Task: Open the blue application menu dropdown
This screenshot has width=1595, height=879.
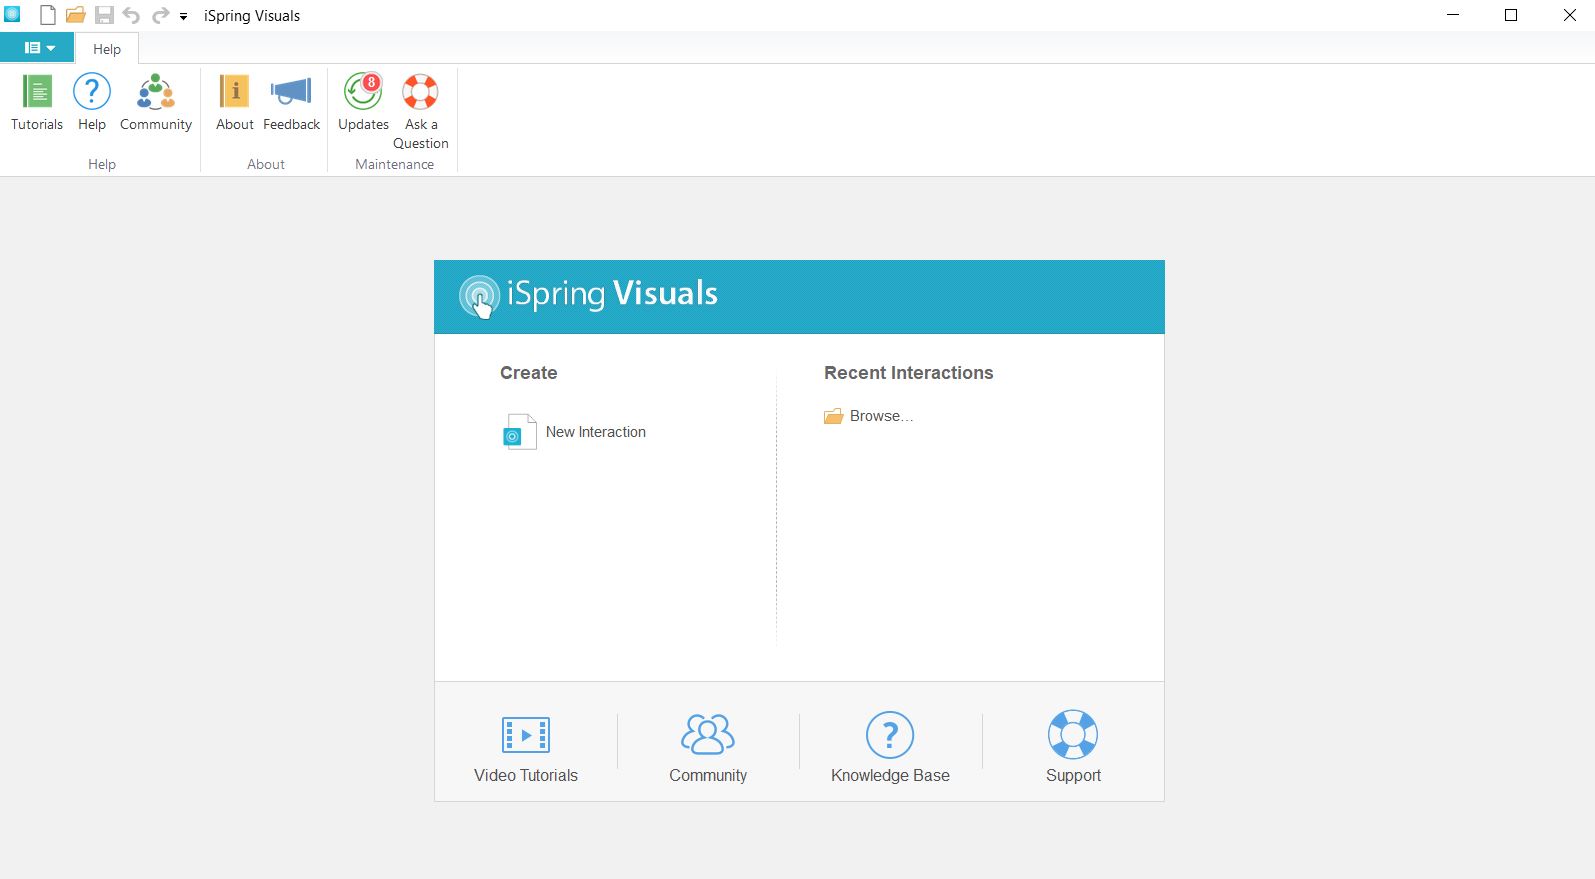Action: tap(37, 48)
